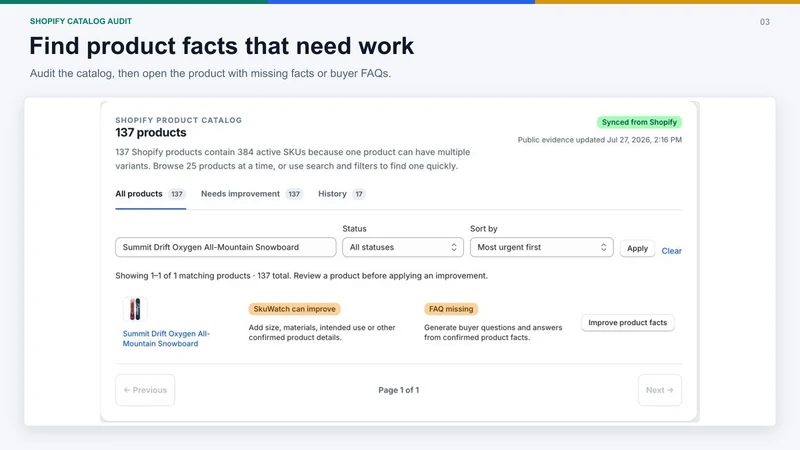Switch to the Needs improvement tab

tap(252, 194)
